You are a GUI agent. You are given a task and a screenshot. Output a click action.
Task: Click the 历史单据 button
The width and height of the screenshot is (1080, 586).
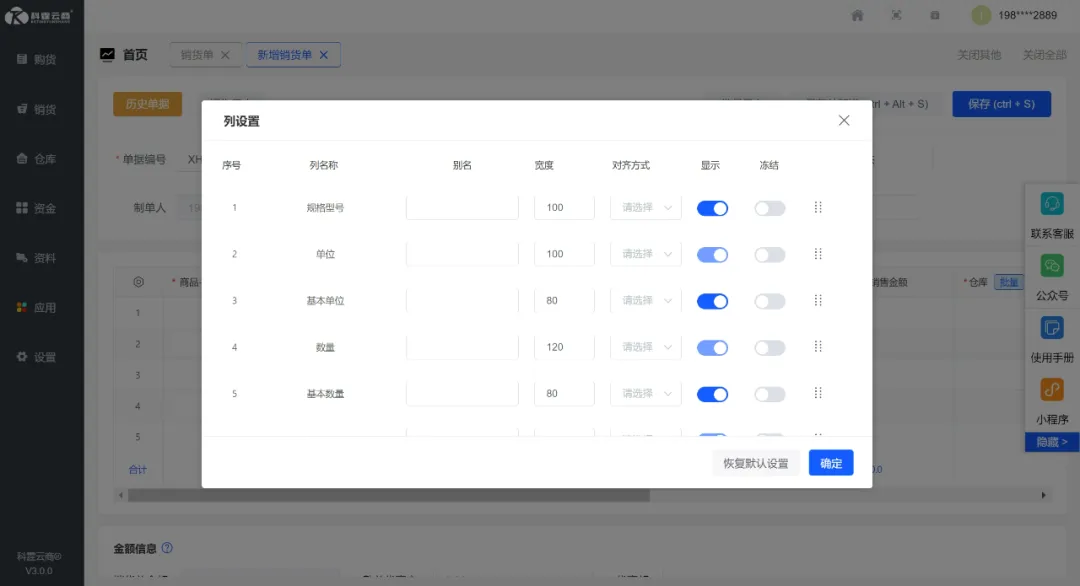pos(147,104)
